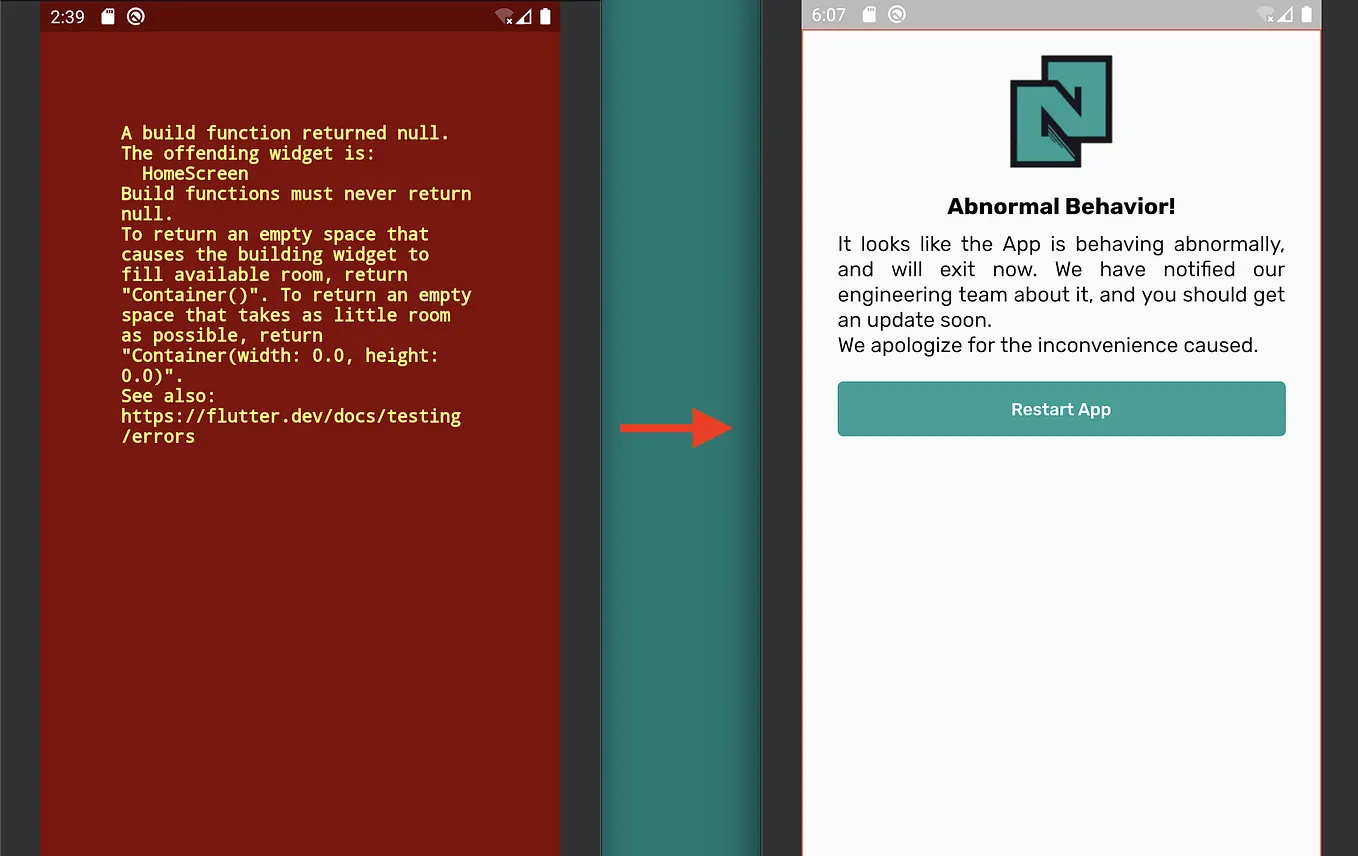Click the HomeScreen widget name in the error text

click(x=194, y=173)
